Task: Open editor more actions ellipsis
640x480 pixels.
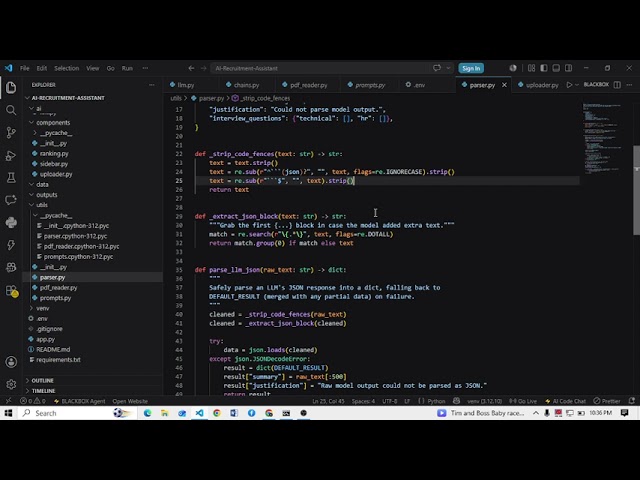Action: [629, 85]
